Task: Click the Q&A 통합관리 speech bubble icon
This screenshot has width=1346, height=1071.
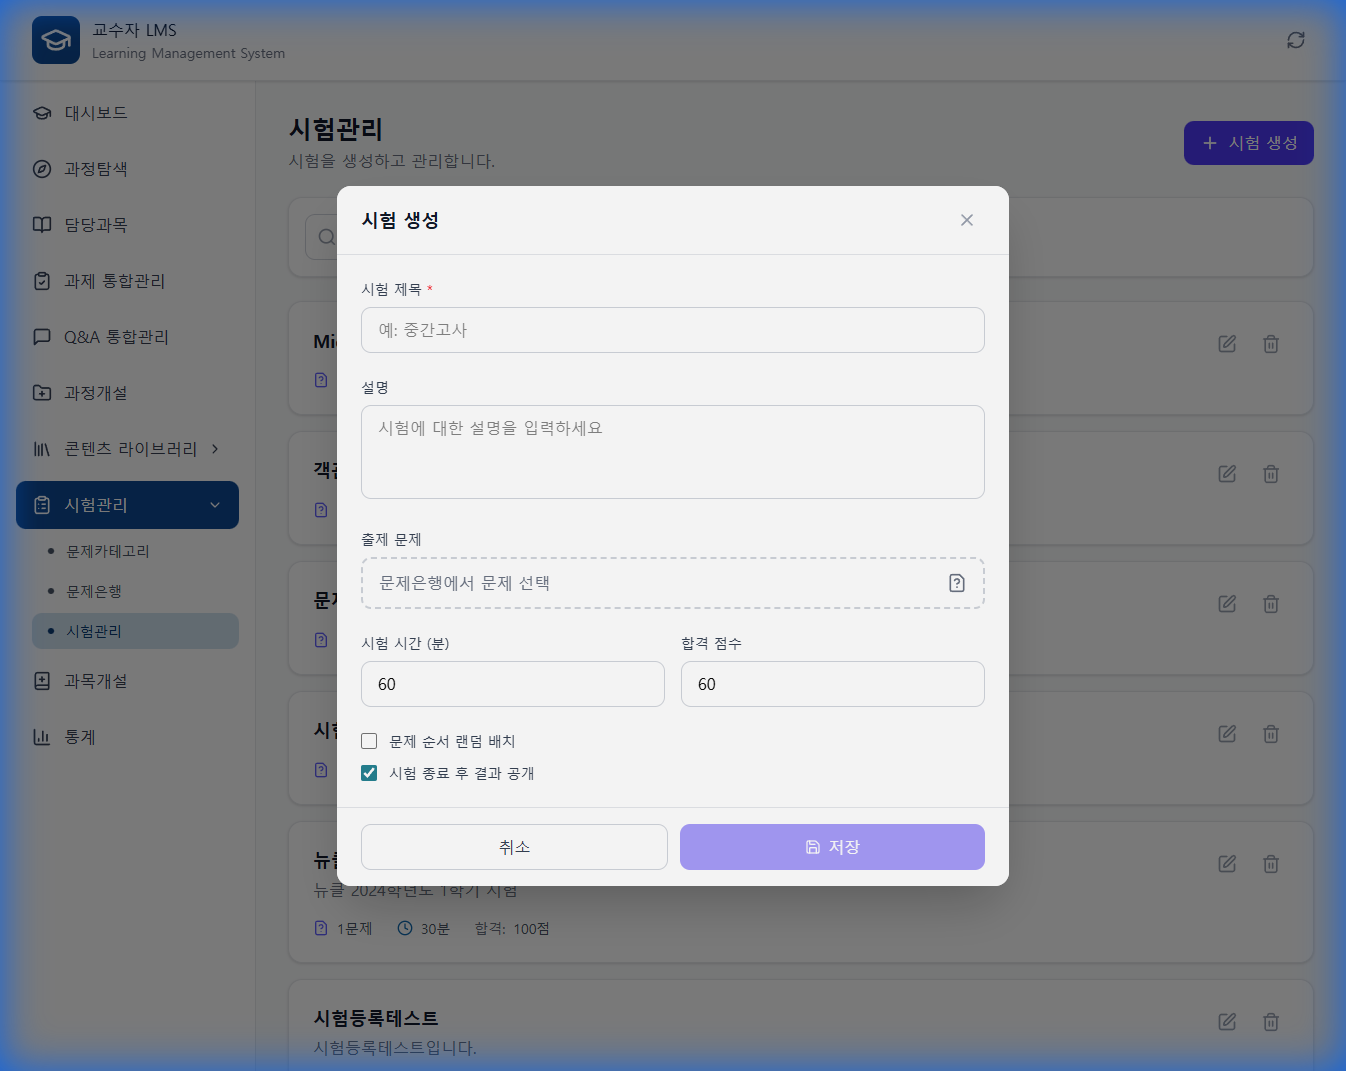Action: [x=41, y=337]
